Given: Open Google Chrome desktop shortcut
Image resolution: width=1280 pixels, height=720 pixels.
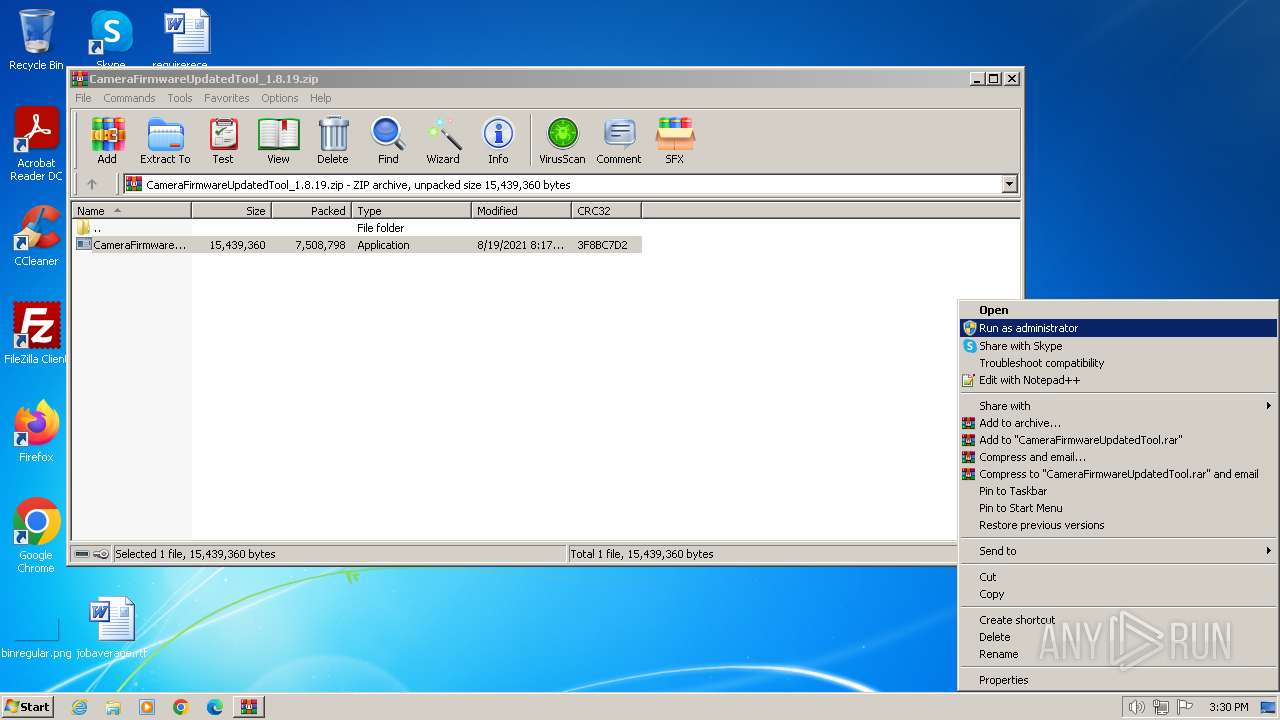Looking at the screenshot, I should pos(36,536).
